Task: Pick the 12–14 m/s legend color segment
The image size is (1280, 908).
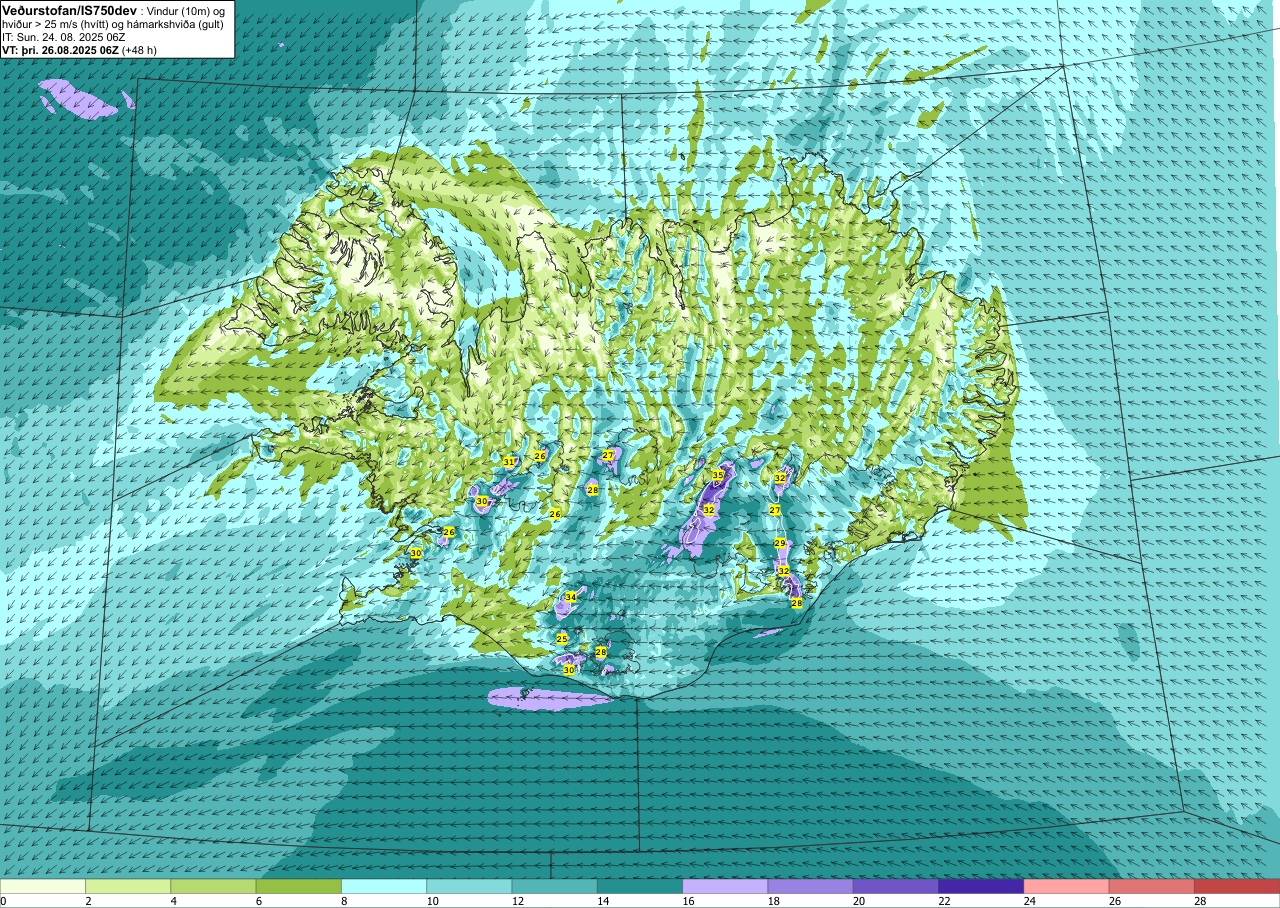Action: tap(554, 886)
